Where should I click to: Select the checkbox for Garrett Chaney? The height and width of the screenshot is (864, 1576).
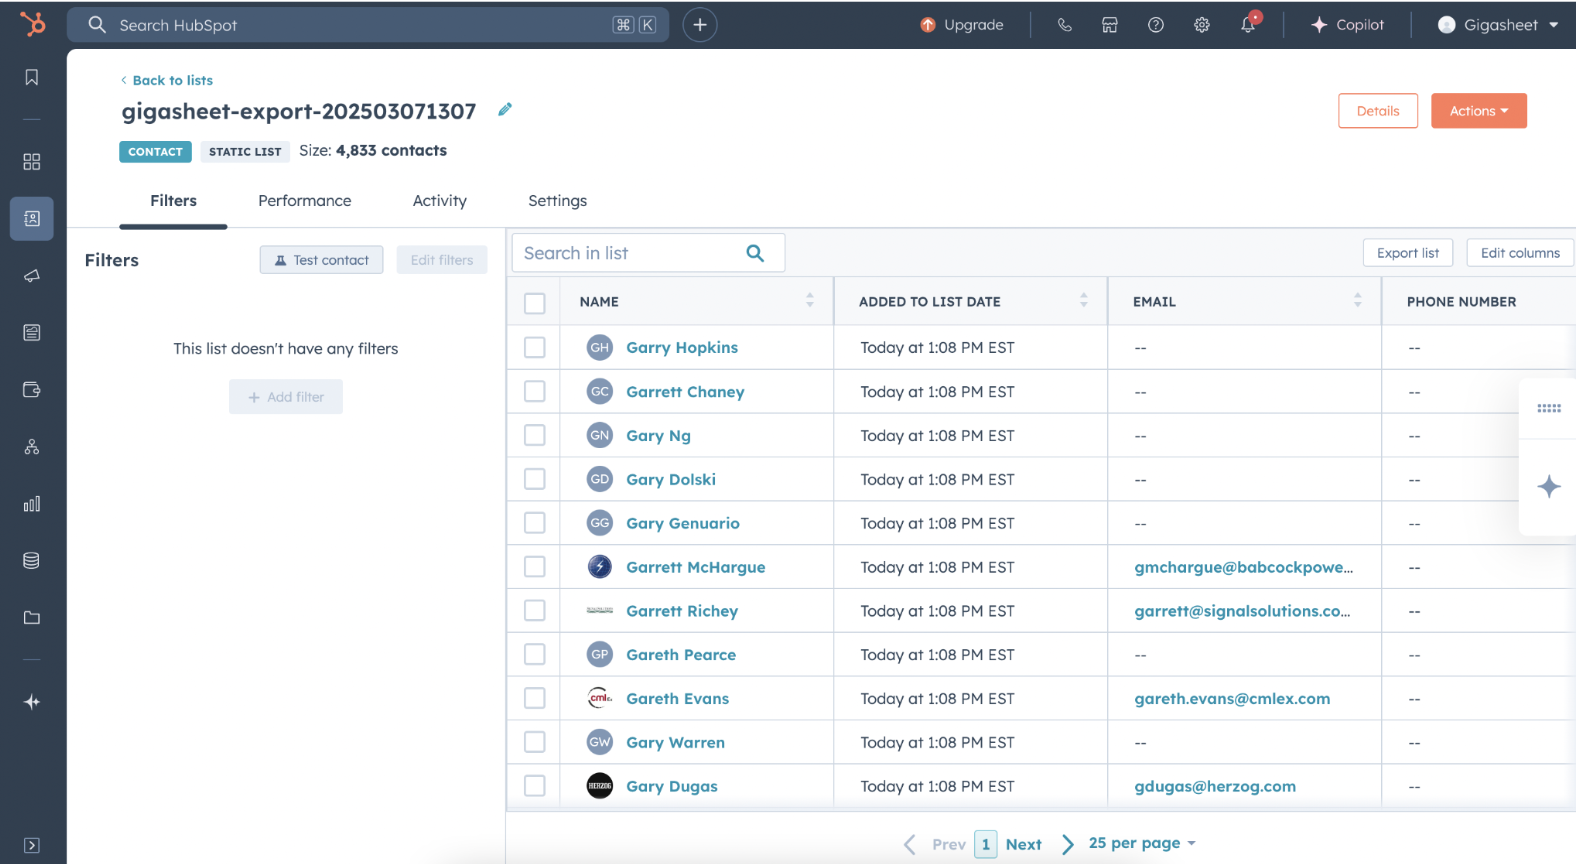click(535, 391)
